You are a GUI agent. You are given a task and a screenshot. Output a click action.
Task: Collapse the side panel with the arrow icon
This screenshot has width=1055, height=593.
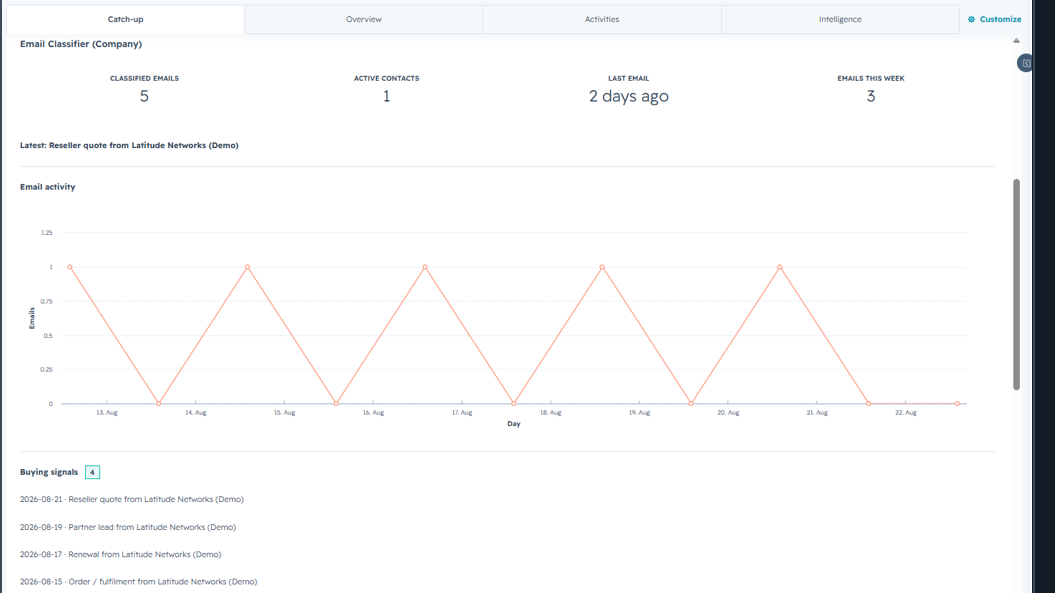click(x=1025, y=63)
